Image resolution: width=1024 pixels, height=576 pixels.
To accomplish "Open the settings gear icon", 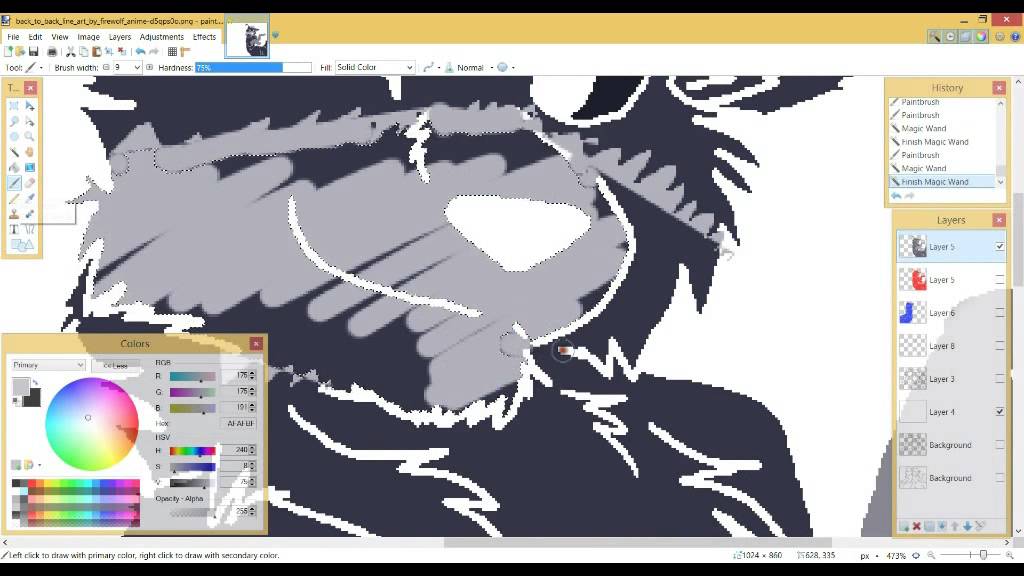I will pyautogui.click(x=999, y=37).
